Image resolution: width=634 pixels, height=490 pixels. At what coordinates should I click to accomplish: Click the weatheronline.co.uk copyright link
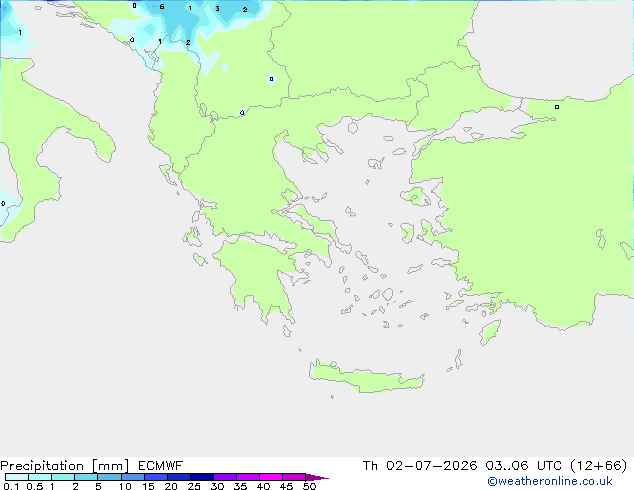(x=549, y=481)
